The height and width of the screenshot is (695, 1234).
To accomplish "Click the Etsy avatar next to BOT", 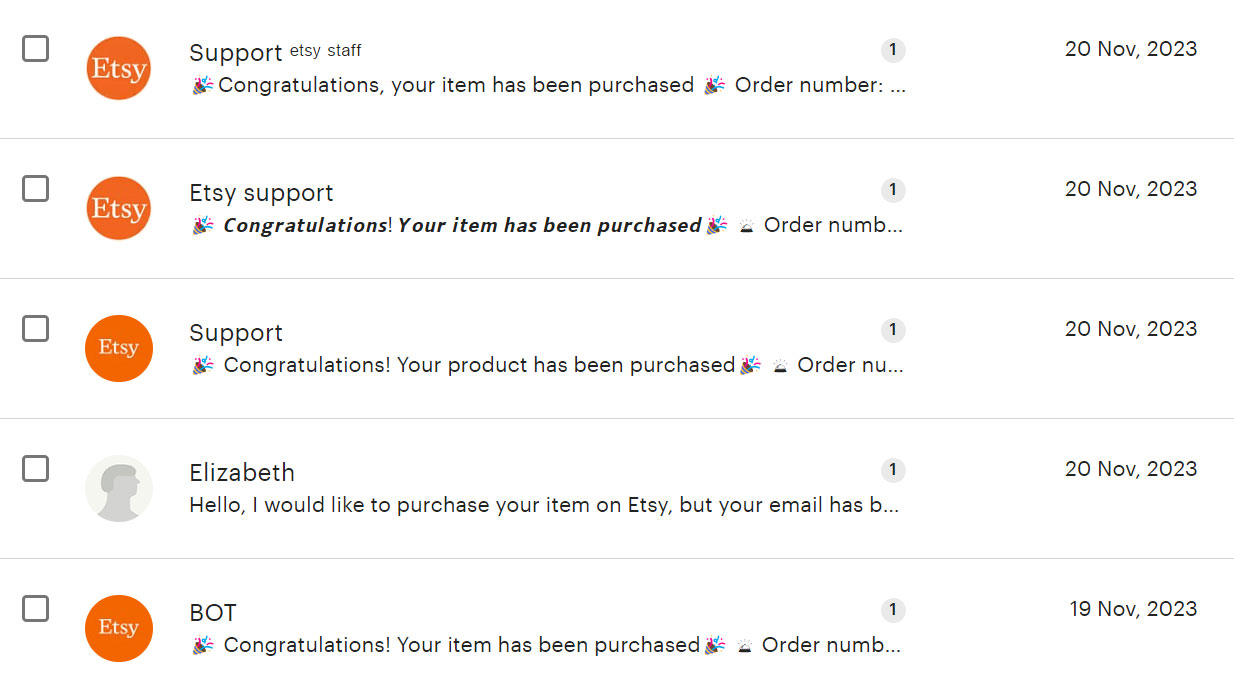I will pyautogui.click(x=119, y=628).
